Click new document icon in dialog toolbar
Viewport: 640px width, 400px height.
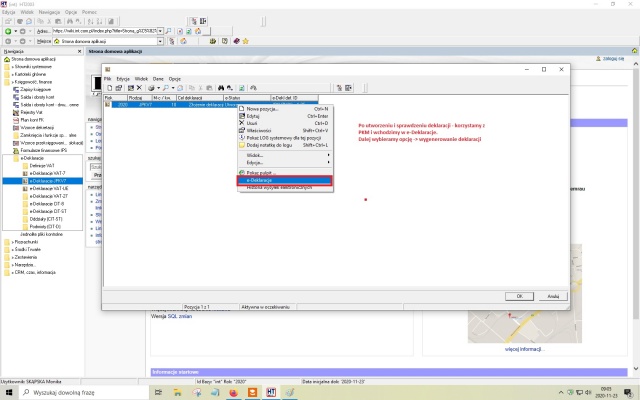pyautogui.click(x=110, y=88)
